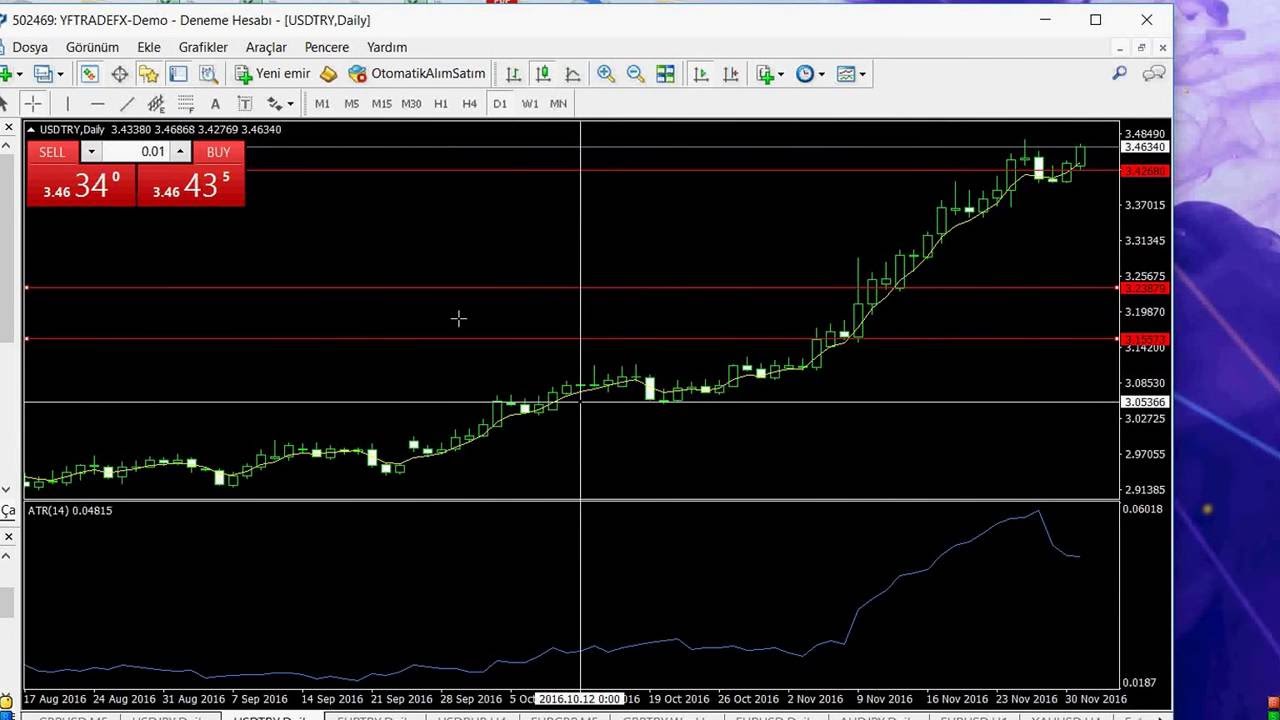Image resolution: width=1280 pixels, height=720 pixels.
Task: Expand the Indicators dropdown arrow
Action: pyautogui.click(x=781, y=74)
